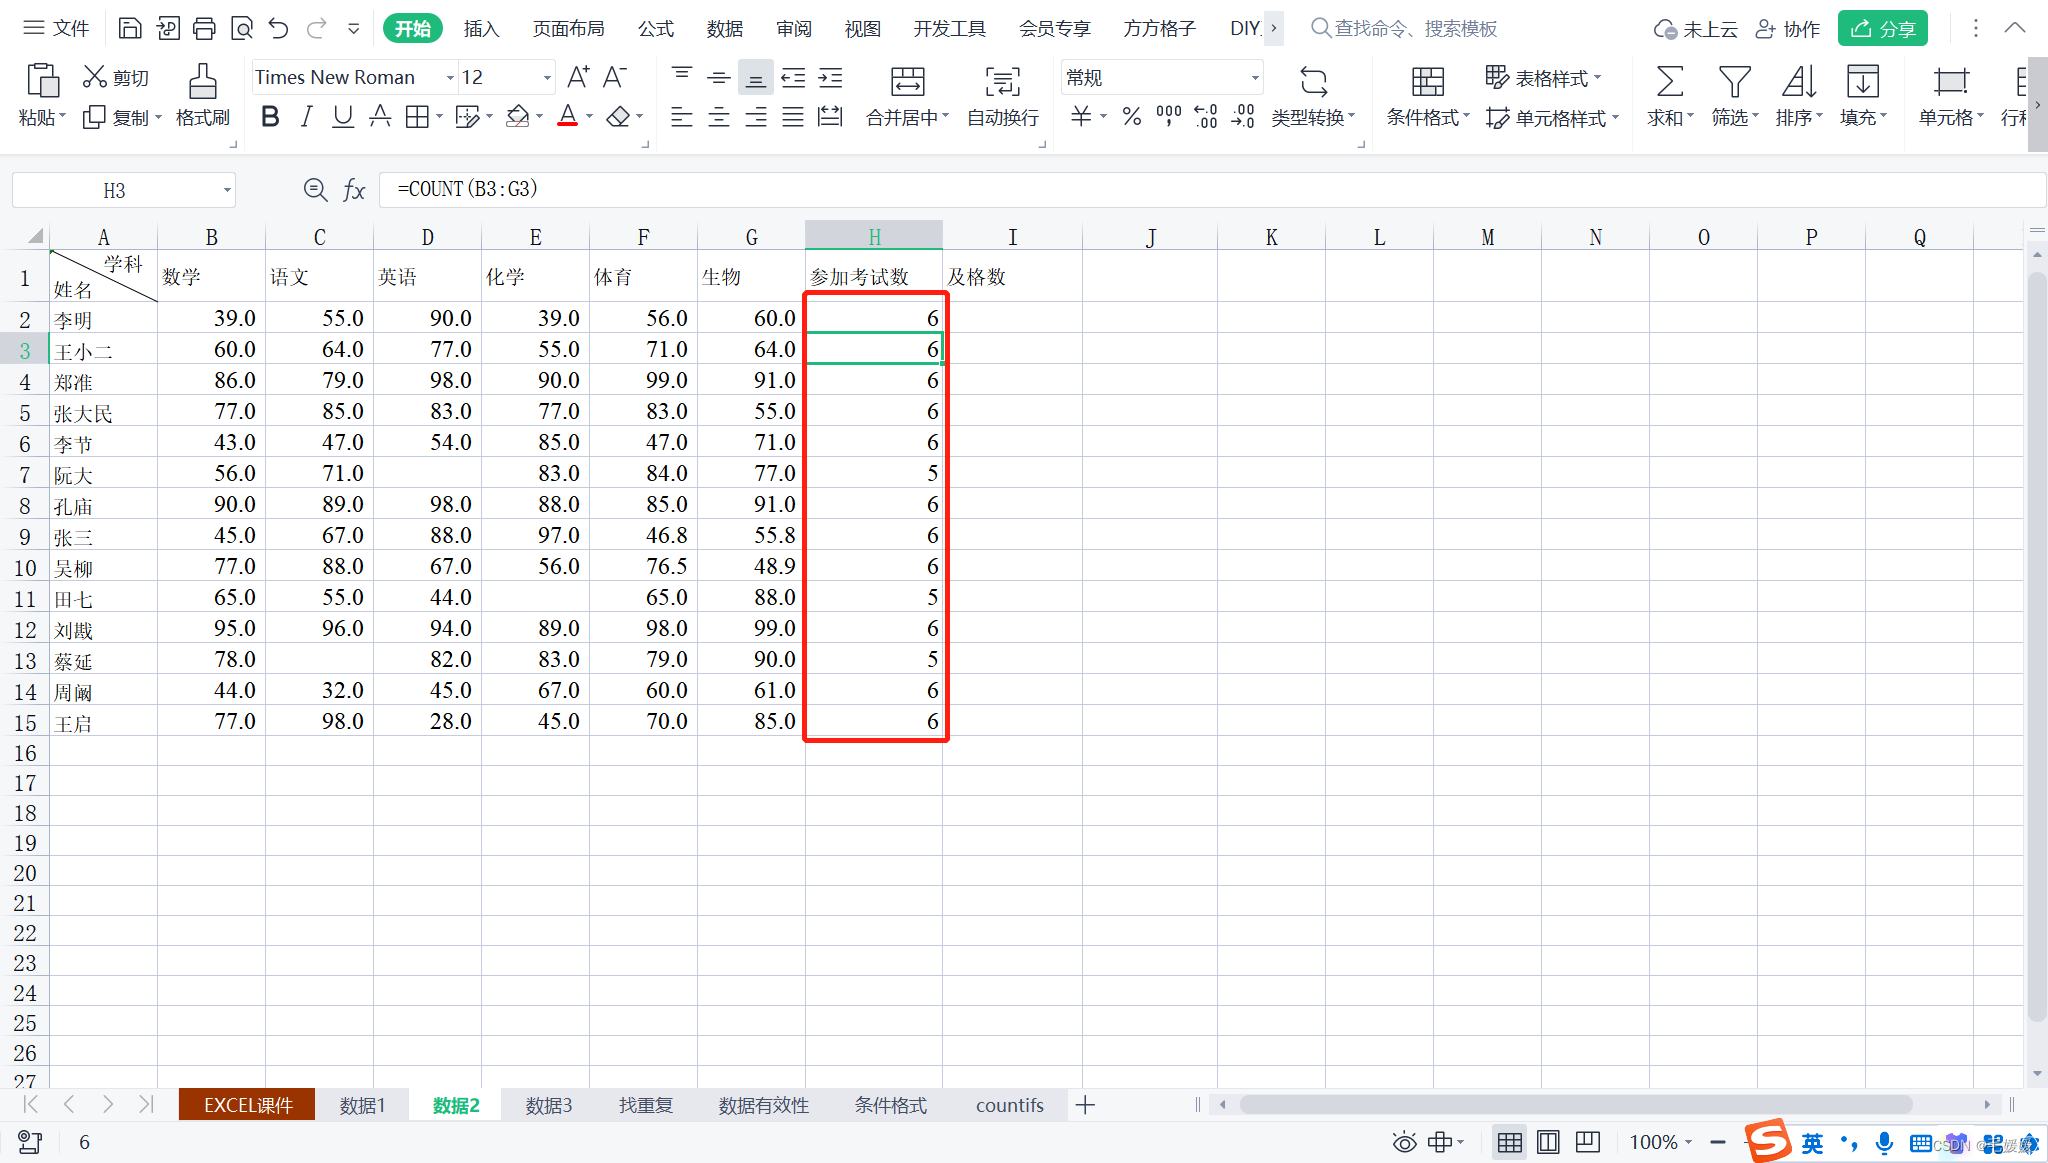
Task: Open the number format 常规 dropdown
Action: pyautogui.click(x=1254, y=78)
